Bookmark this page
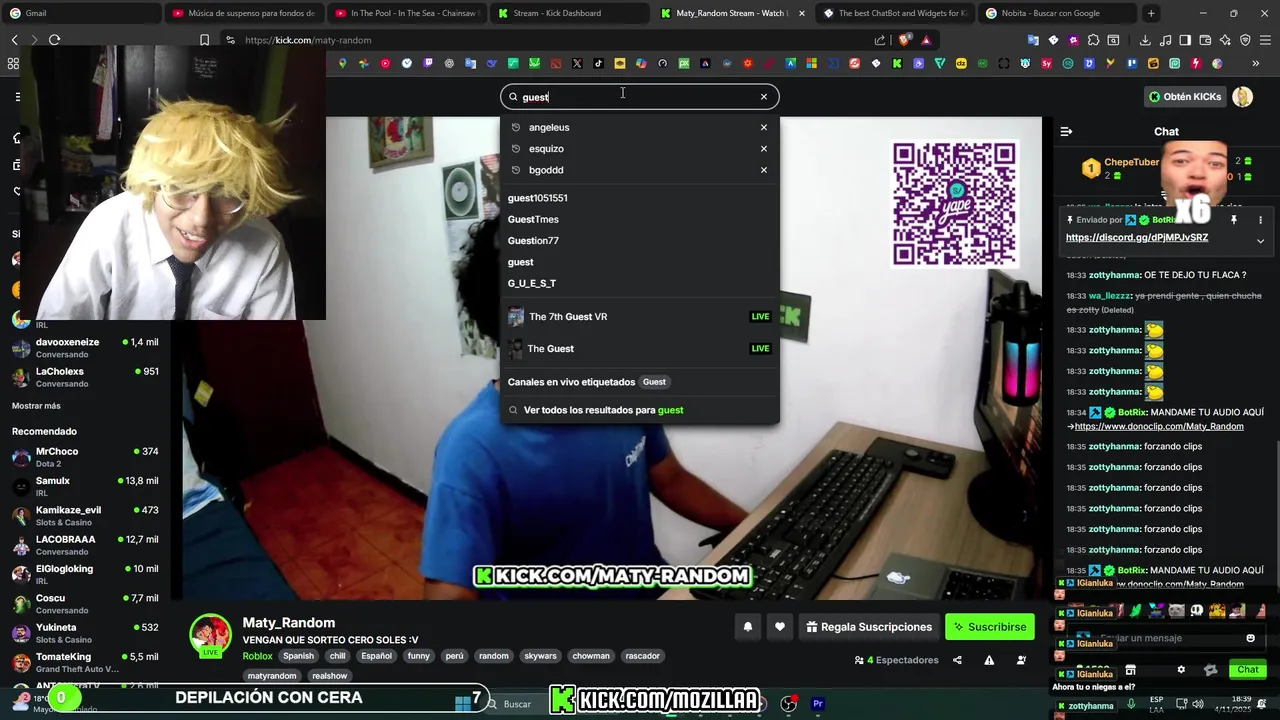Viewport: 1280px width, 720px height. point(204,40)
